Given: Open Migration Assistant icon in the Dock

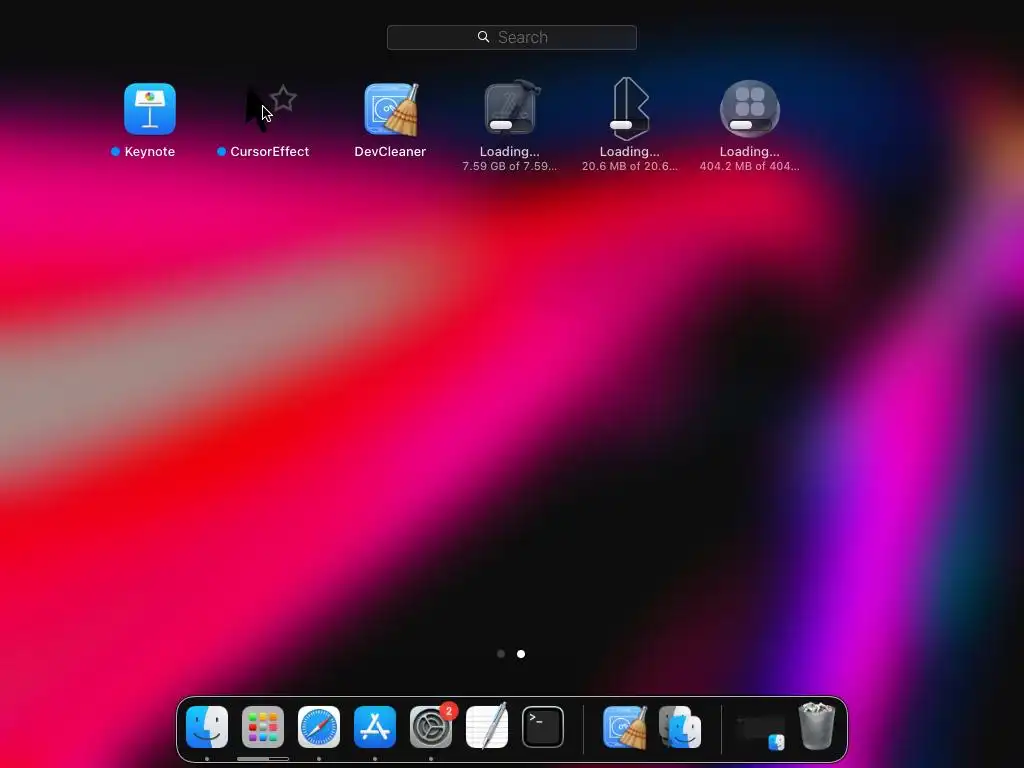Looking at the screenshot, I should [680, 727].
